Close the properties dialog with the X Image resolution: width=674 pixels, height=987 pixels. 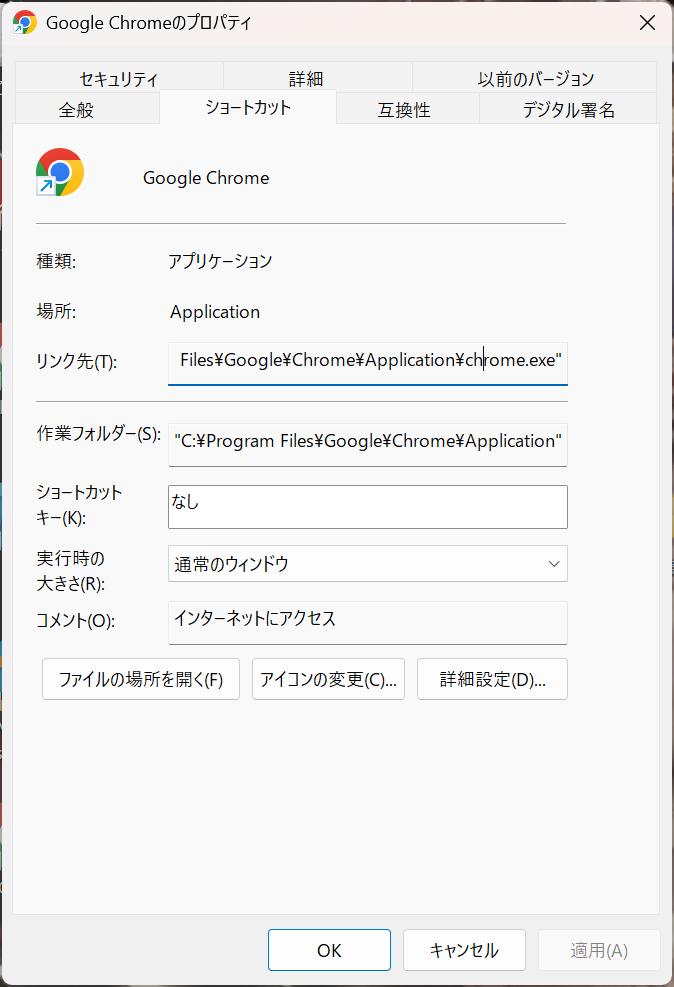pos(648,22)
